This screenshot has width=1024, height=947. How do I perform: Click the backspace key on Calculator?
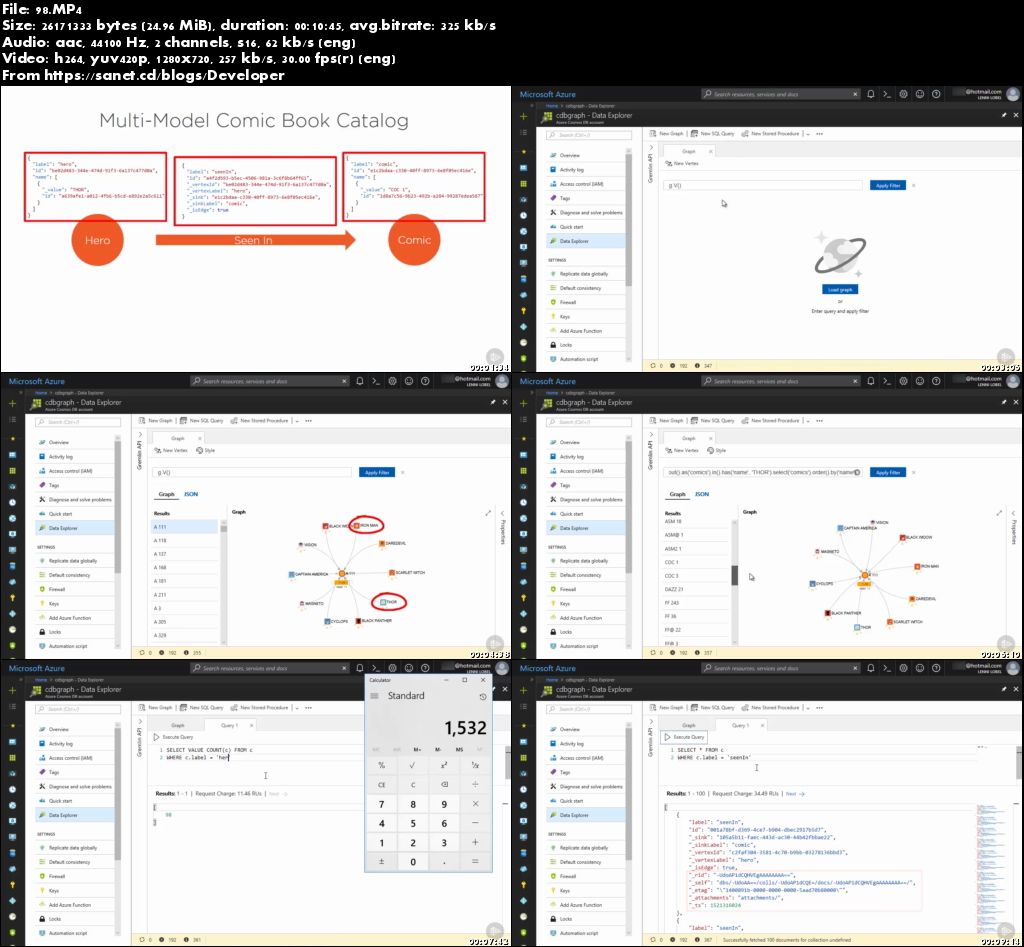(x=444, y=784)
